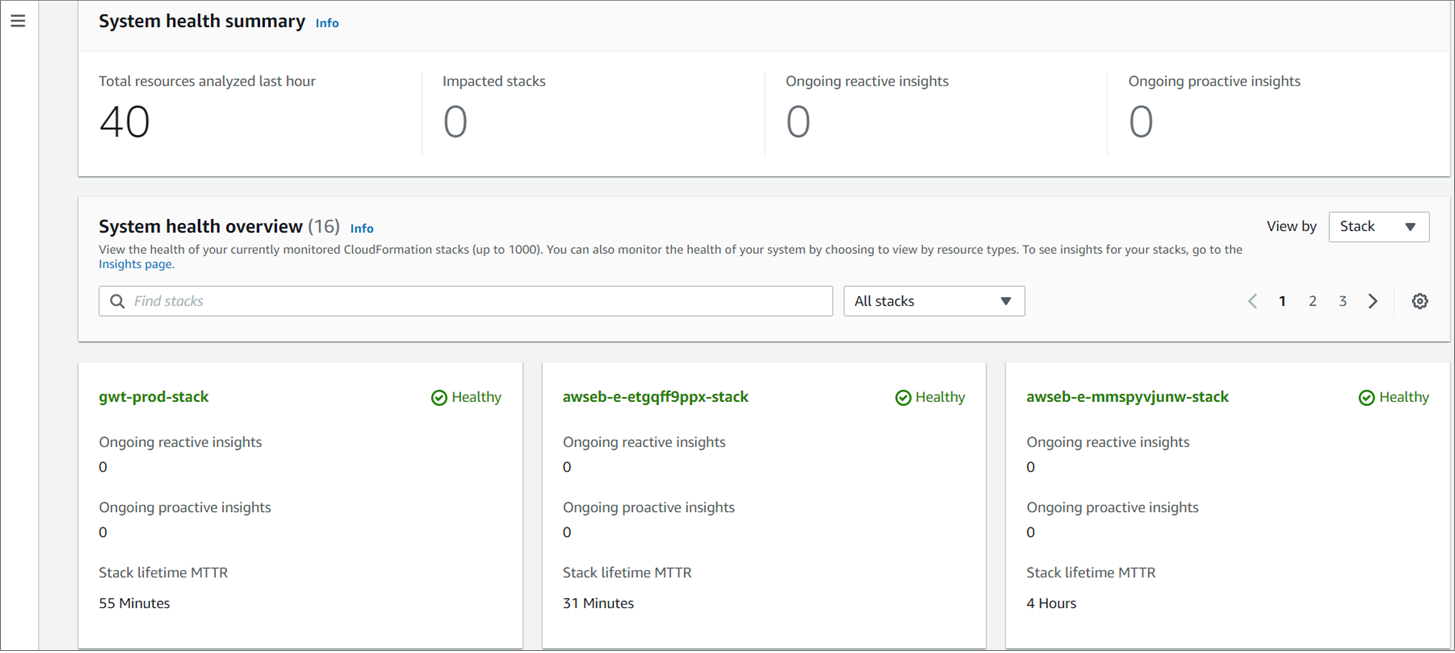The image size is (1455, 653).
Task: Click Ongoing reactive insights label on awseb-e-etgqff9ppx-stack
Action: [x=644, y=442]
